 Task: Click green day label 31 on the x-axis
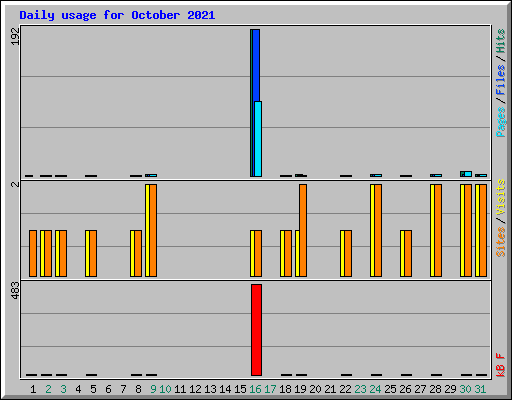pyautogui.click(x=480, y=389)
